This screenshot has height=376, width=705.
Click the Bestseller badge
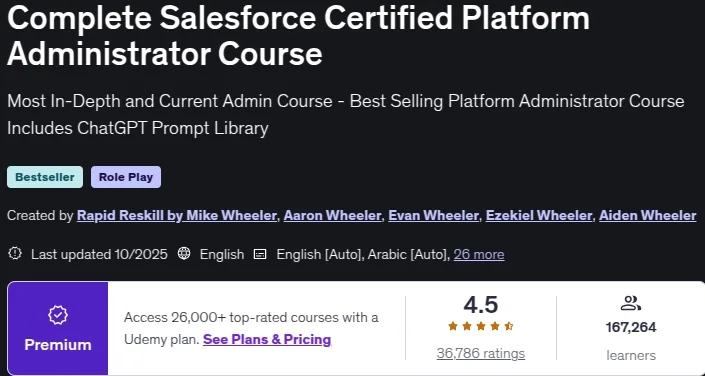coord(45,177)
